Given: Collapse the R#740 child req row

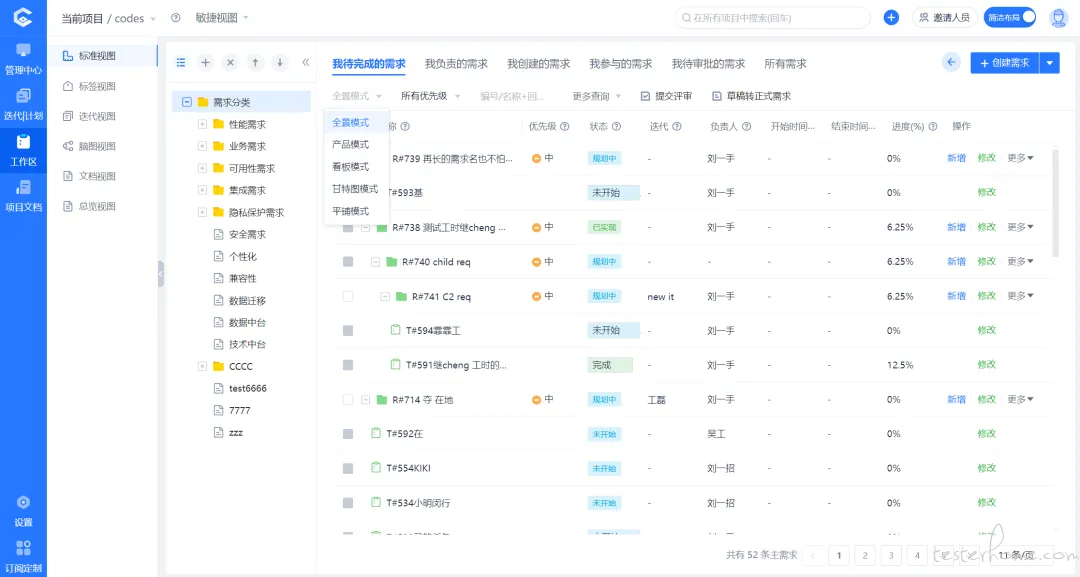Looking at the screenshot, I should tap(375, 262).
